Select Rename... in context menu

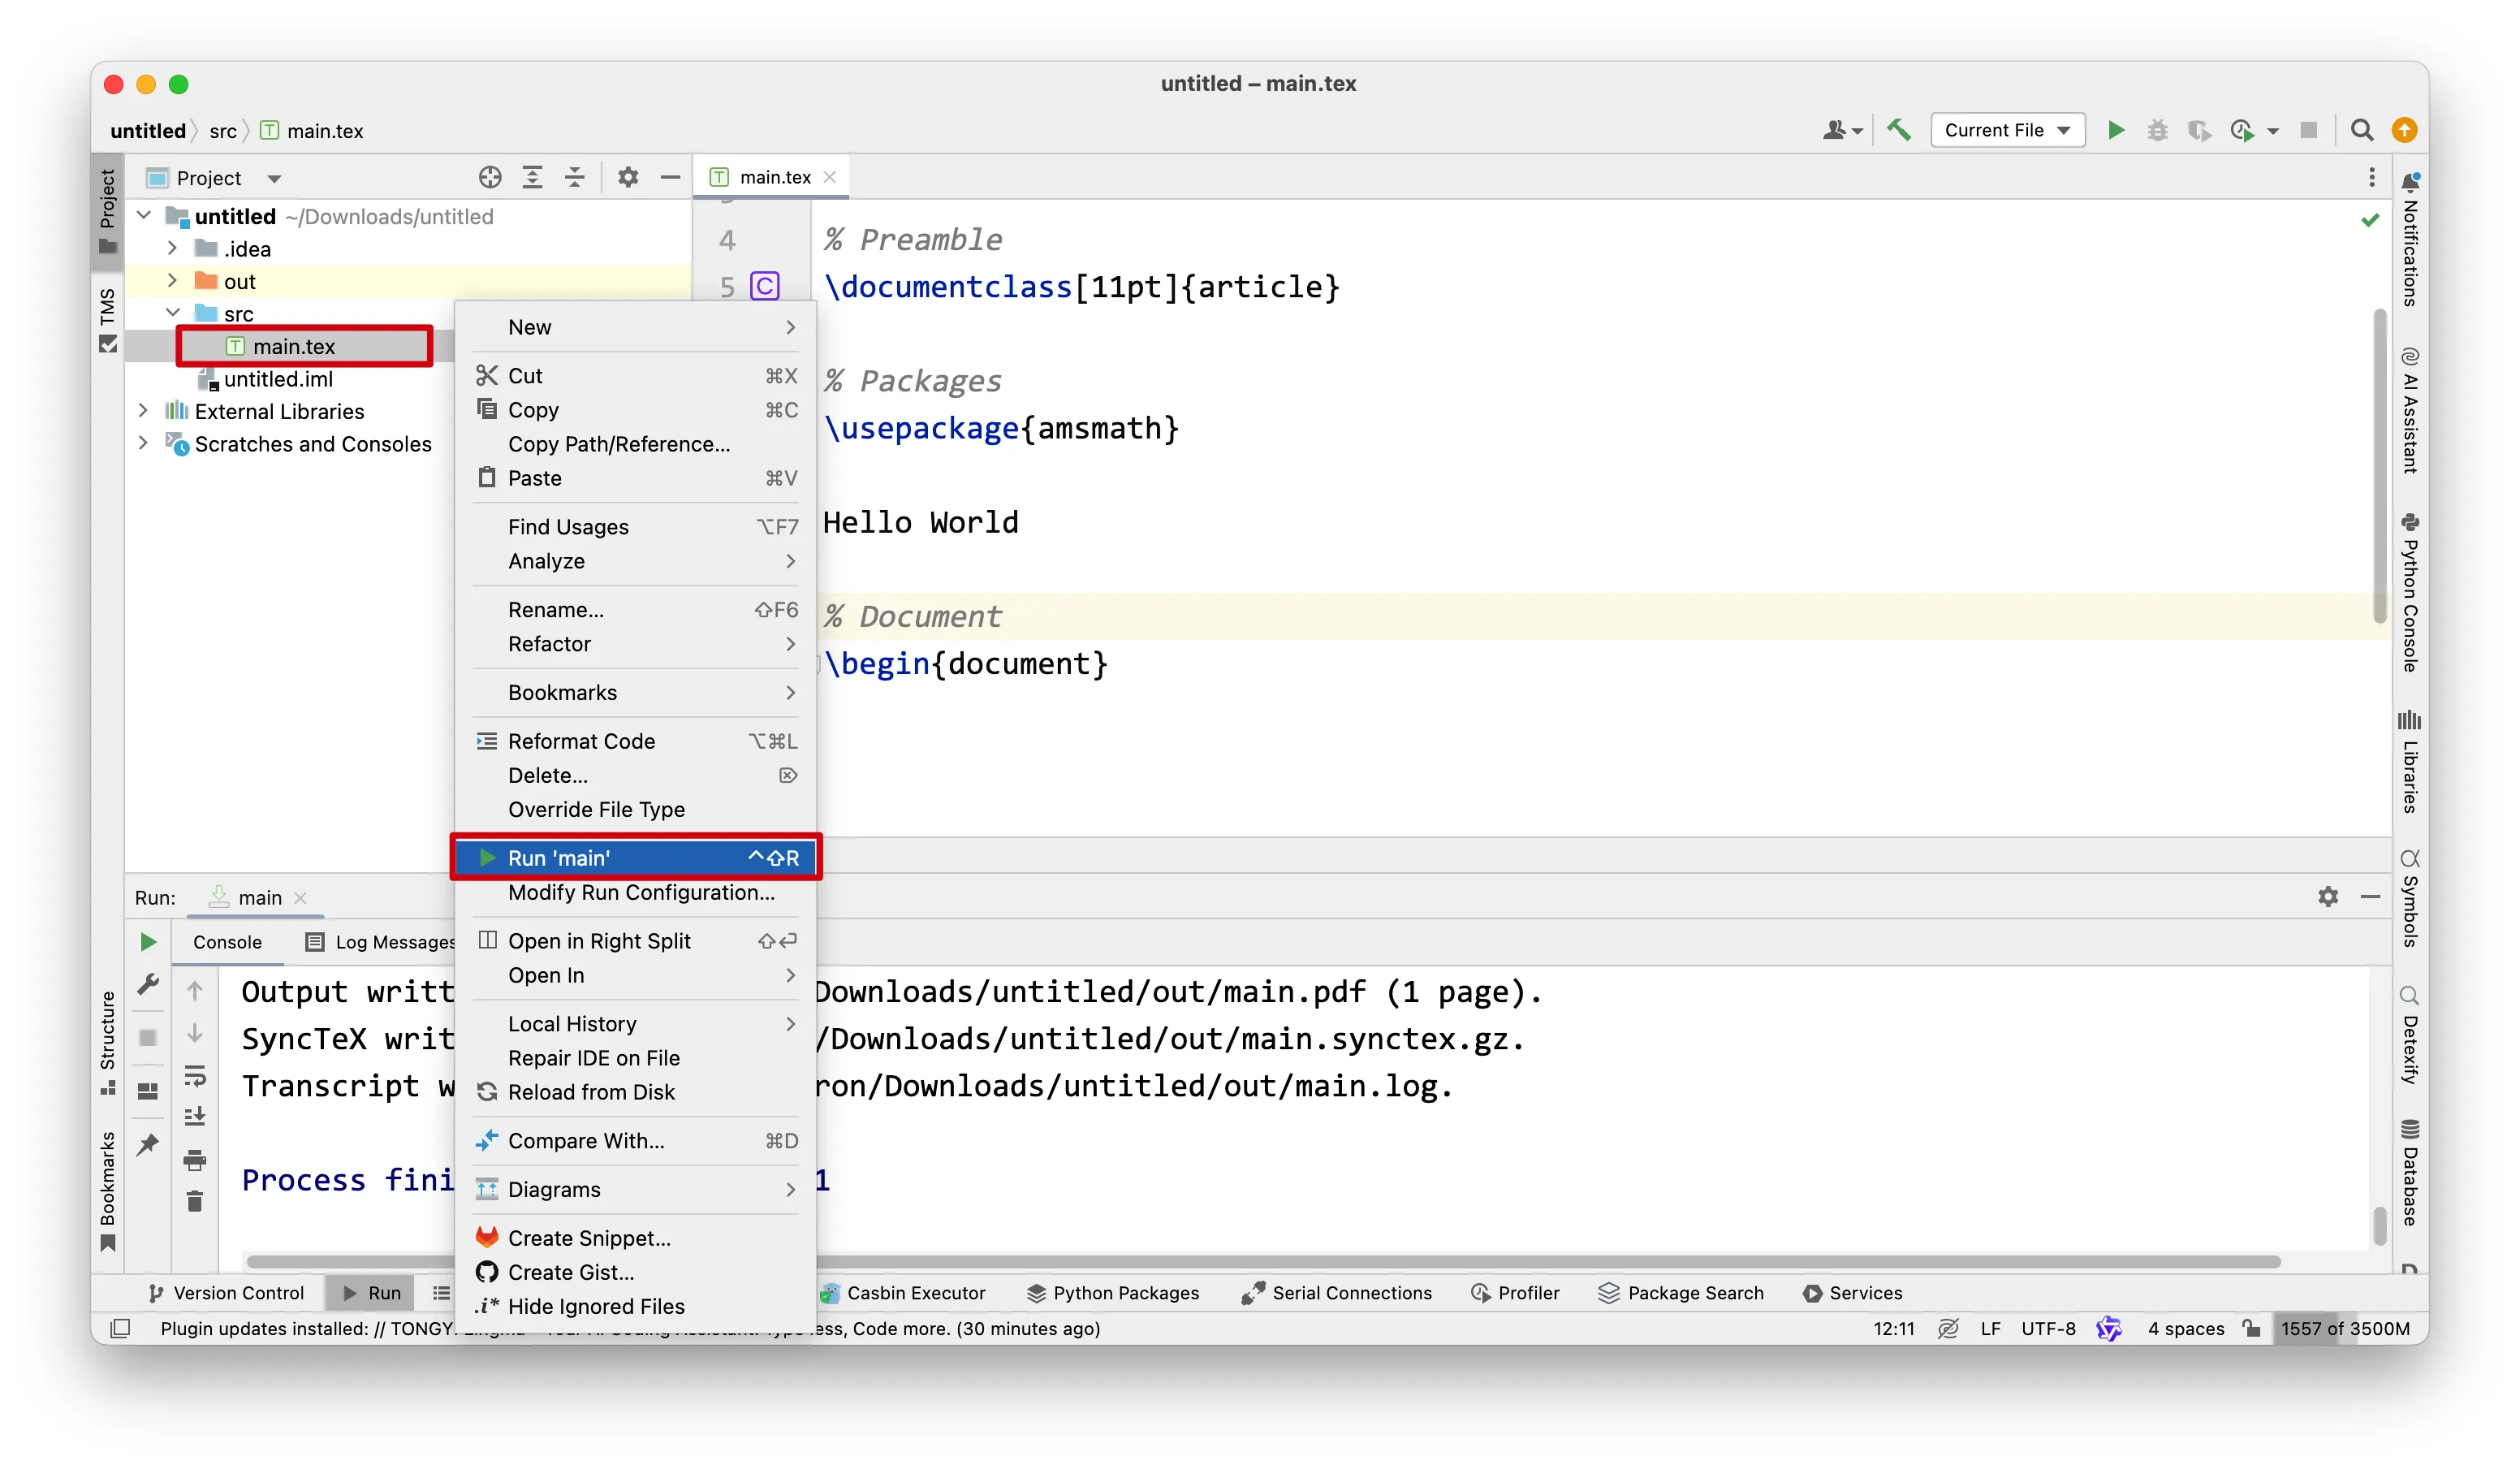point(636,609)
